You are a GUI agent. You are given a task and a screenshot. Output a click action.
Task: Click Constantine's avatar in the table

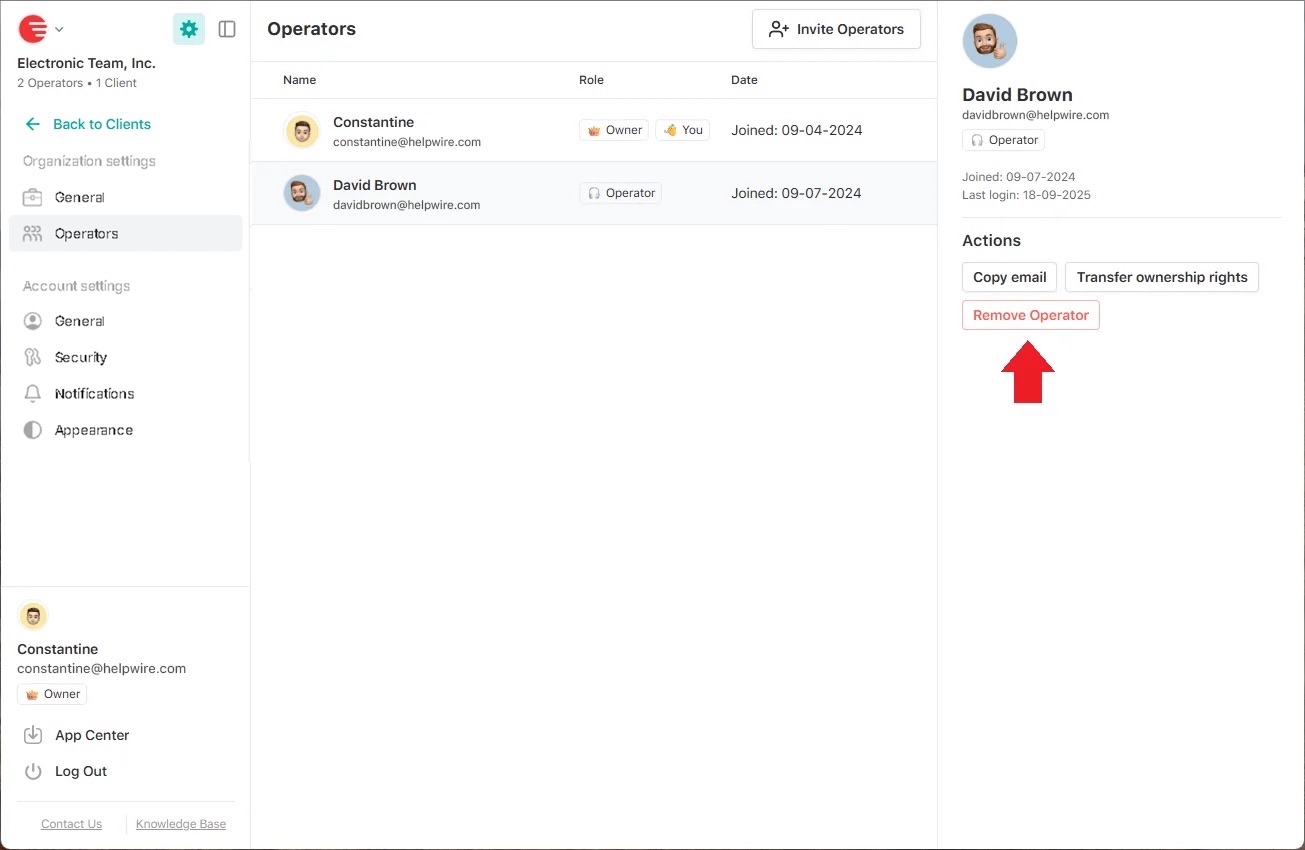coord(302,130)
